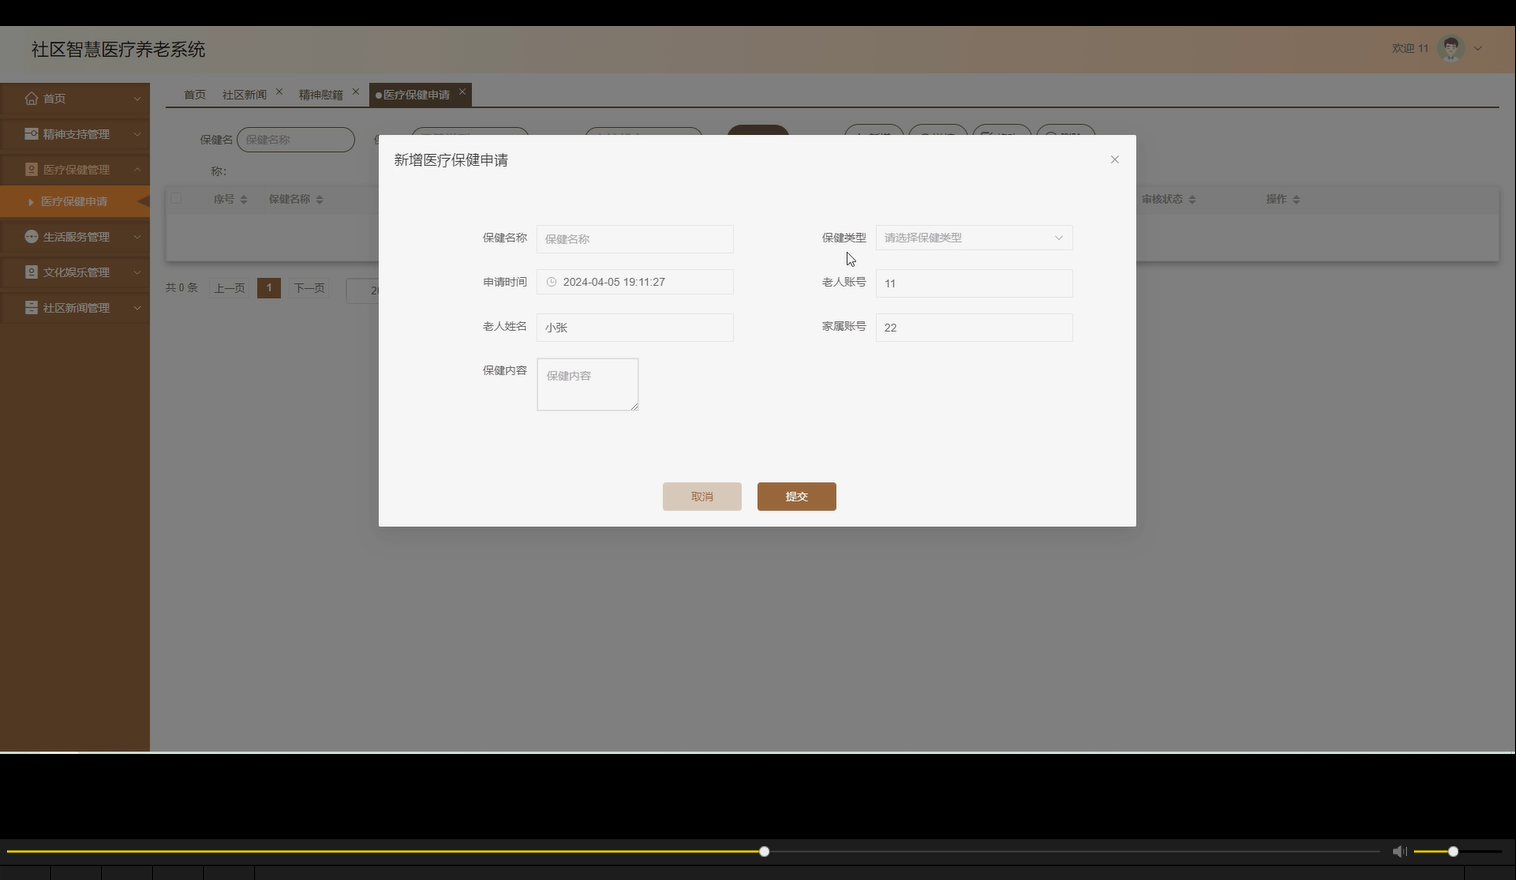Click the 社区新闻管理 sidebar icon

pos(31,308)
